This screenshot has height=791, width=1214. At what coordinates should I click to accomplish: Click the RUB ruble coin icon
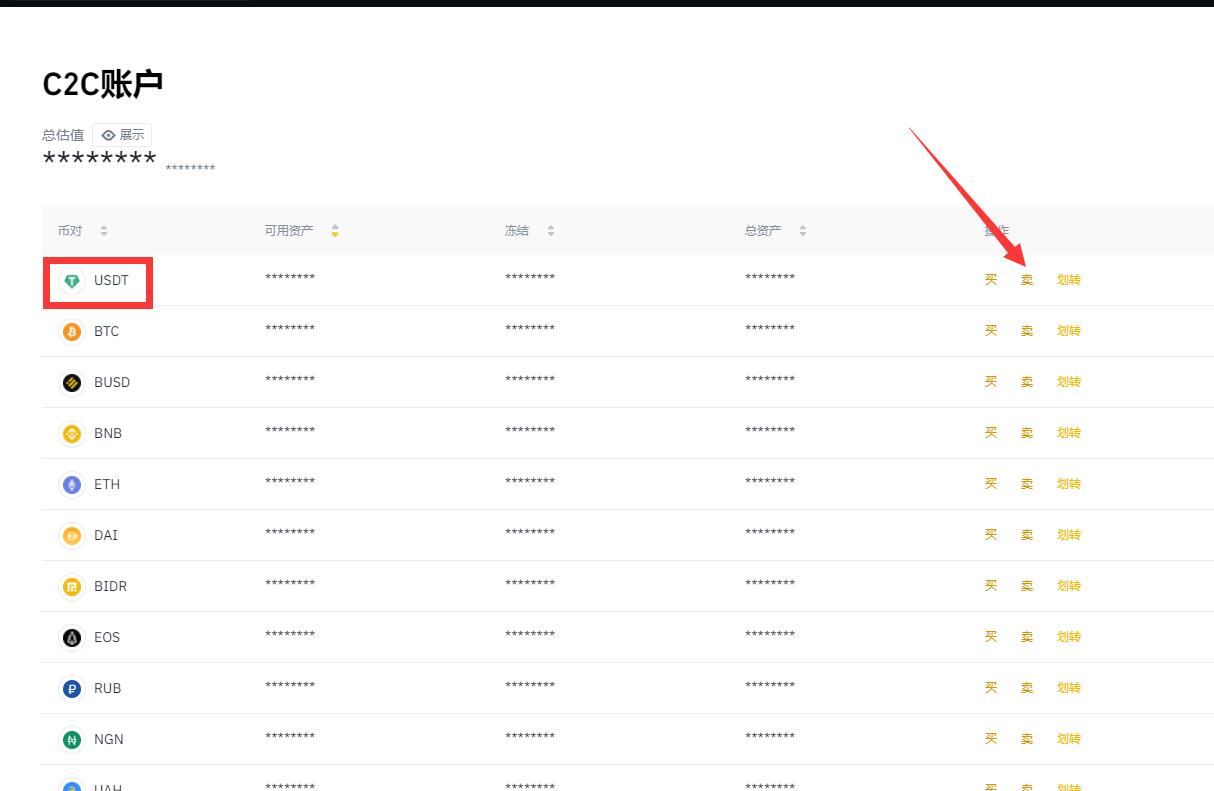(x=72, y=689)
